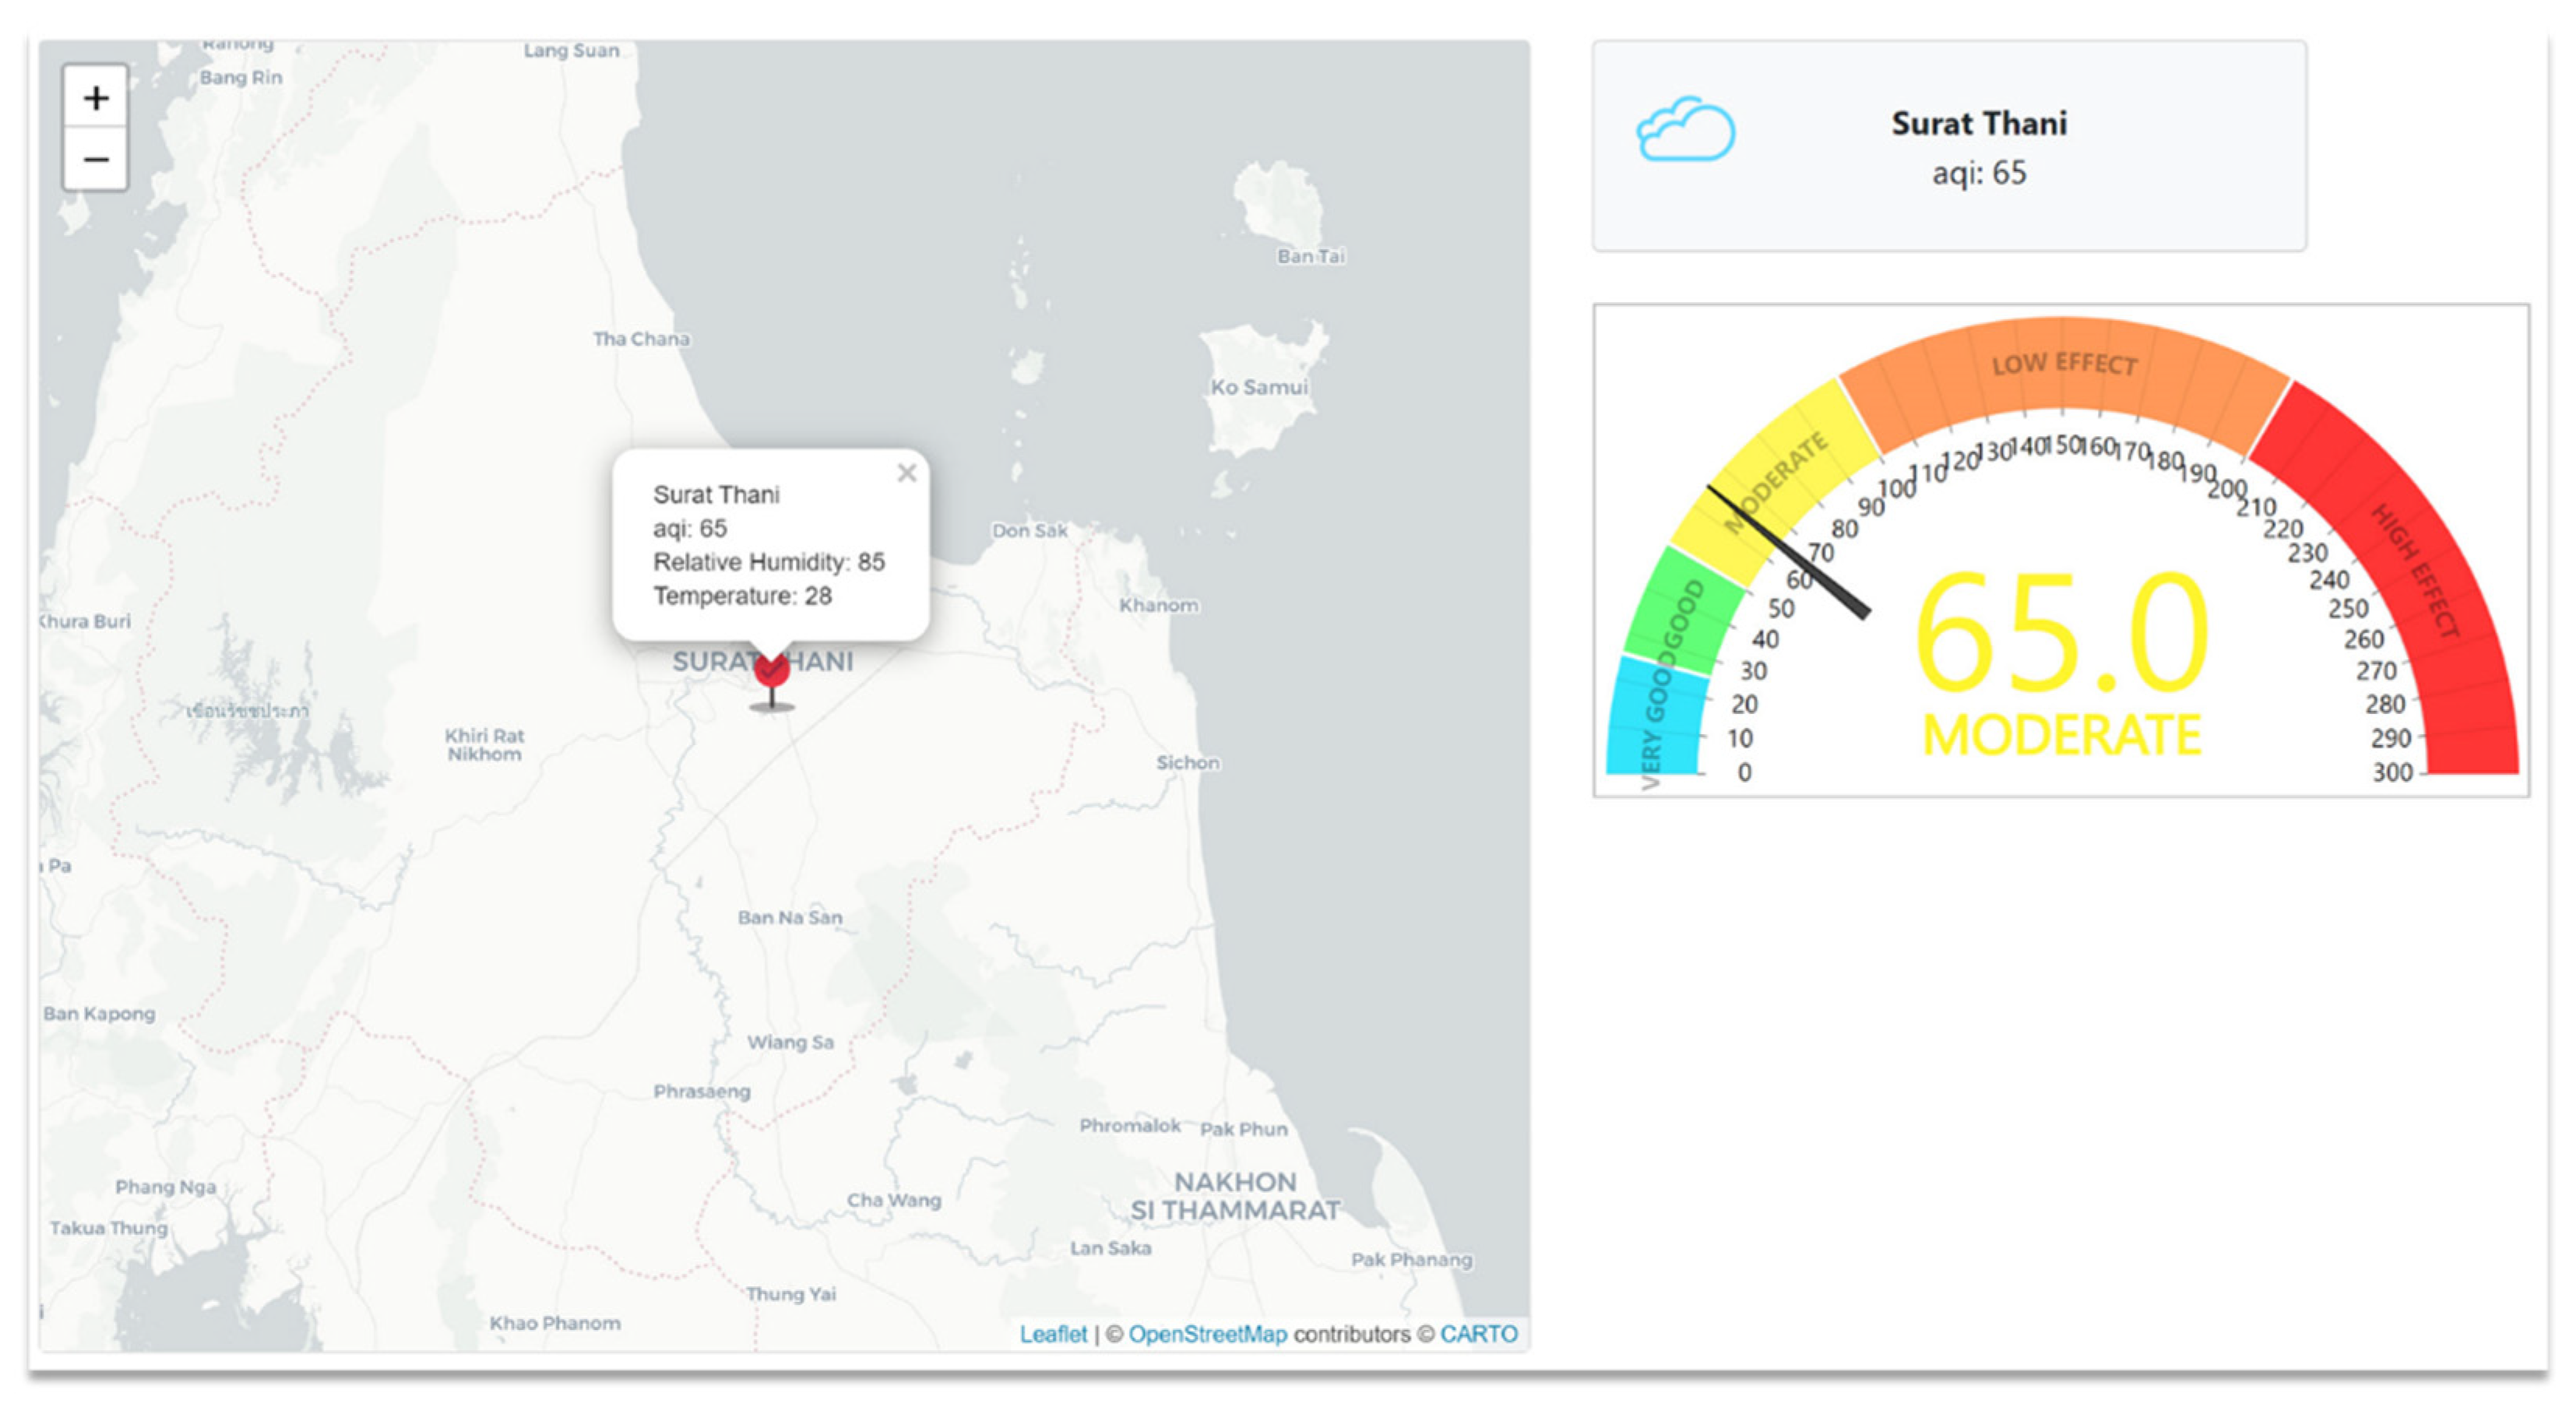Image resolution: width=2576 pixels, height=1414 pixels.
Task: Zoom out on the map
Action: [96, 159]
